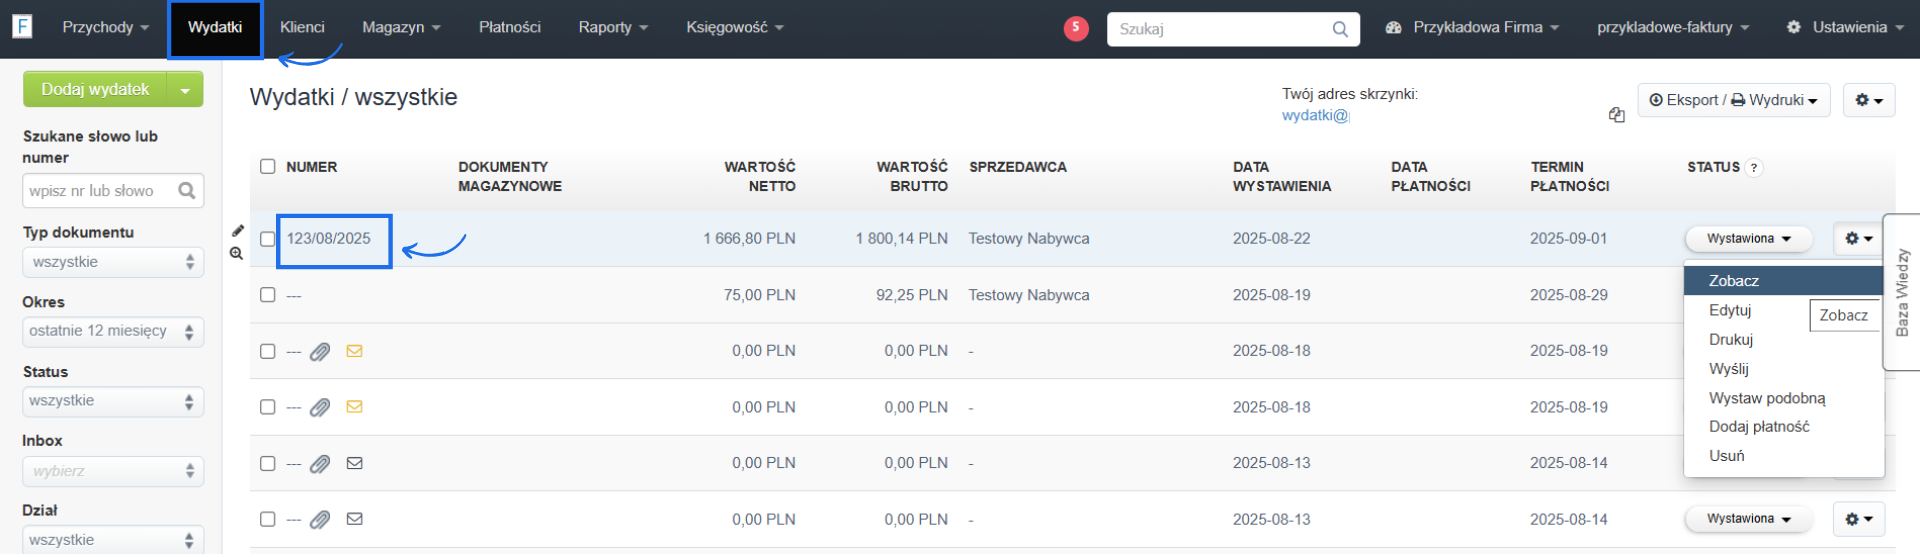Click the search icon in the sidebar keyword field
The height and width of the screenshot is (557, 1920).
186,191
